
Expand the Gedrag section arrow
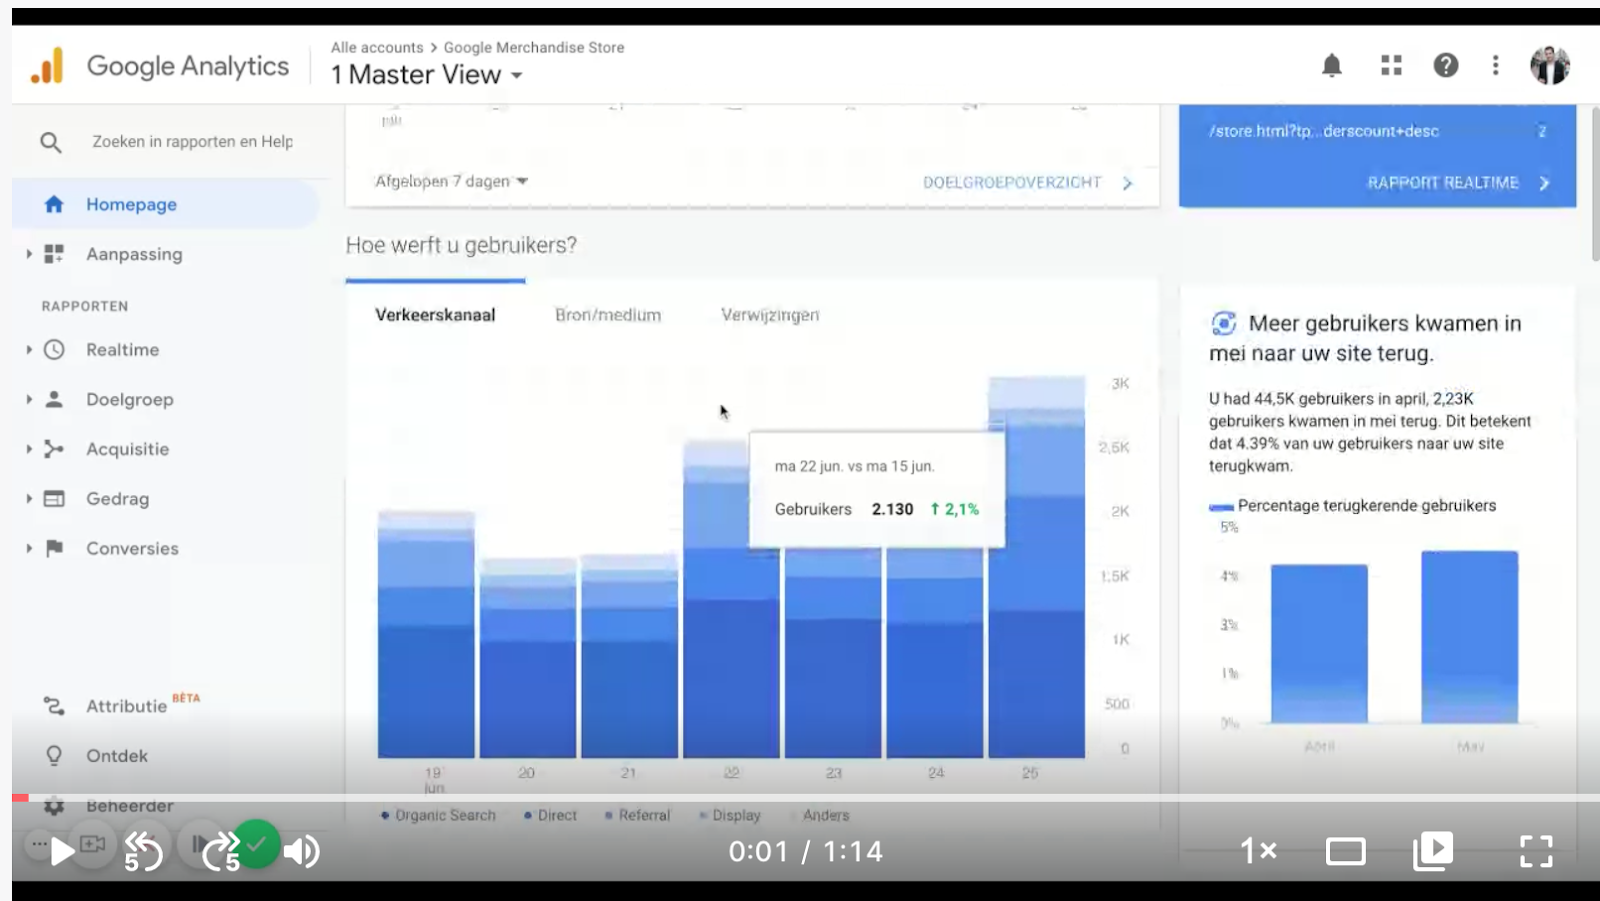tap(29, 498)
